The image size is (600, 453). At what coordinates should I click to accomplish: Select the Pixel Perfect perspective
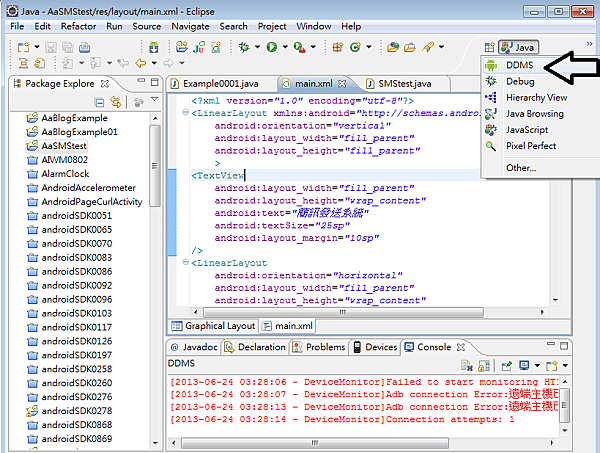point(529,146)
